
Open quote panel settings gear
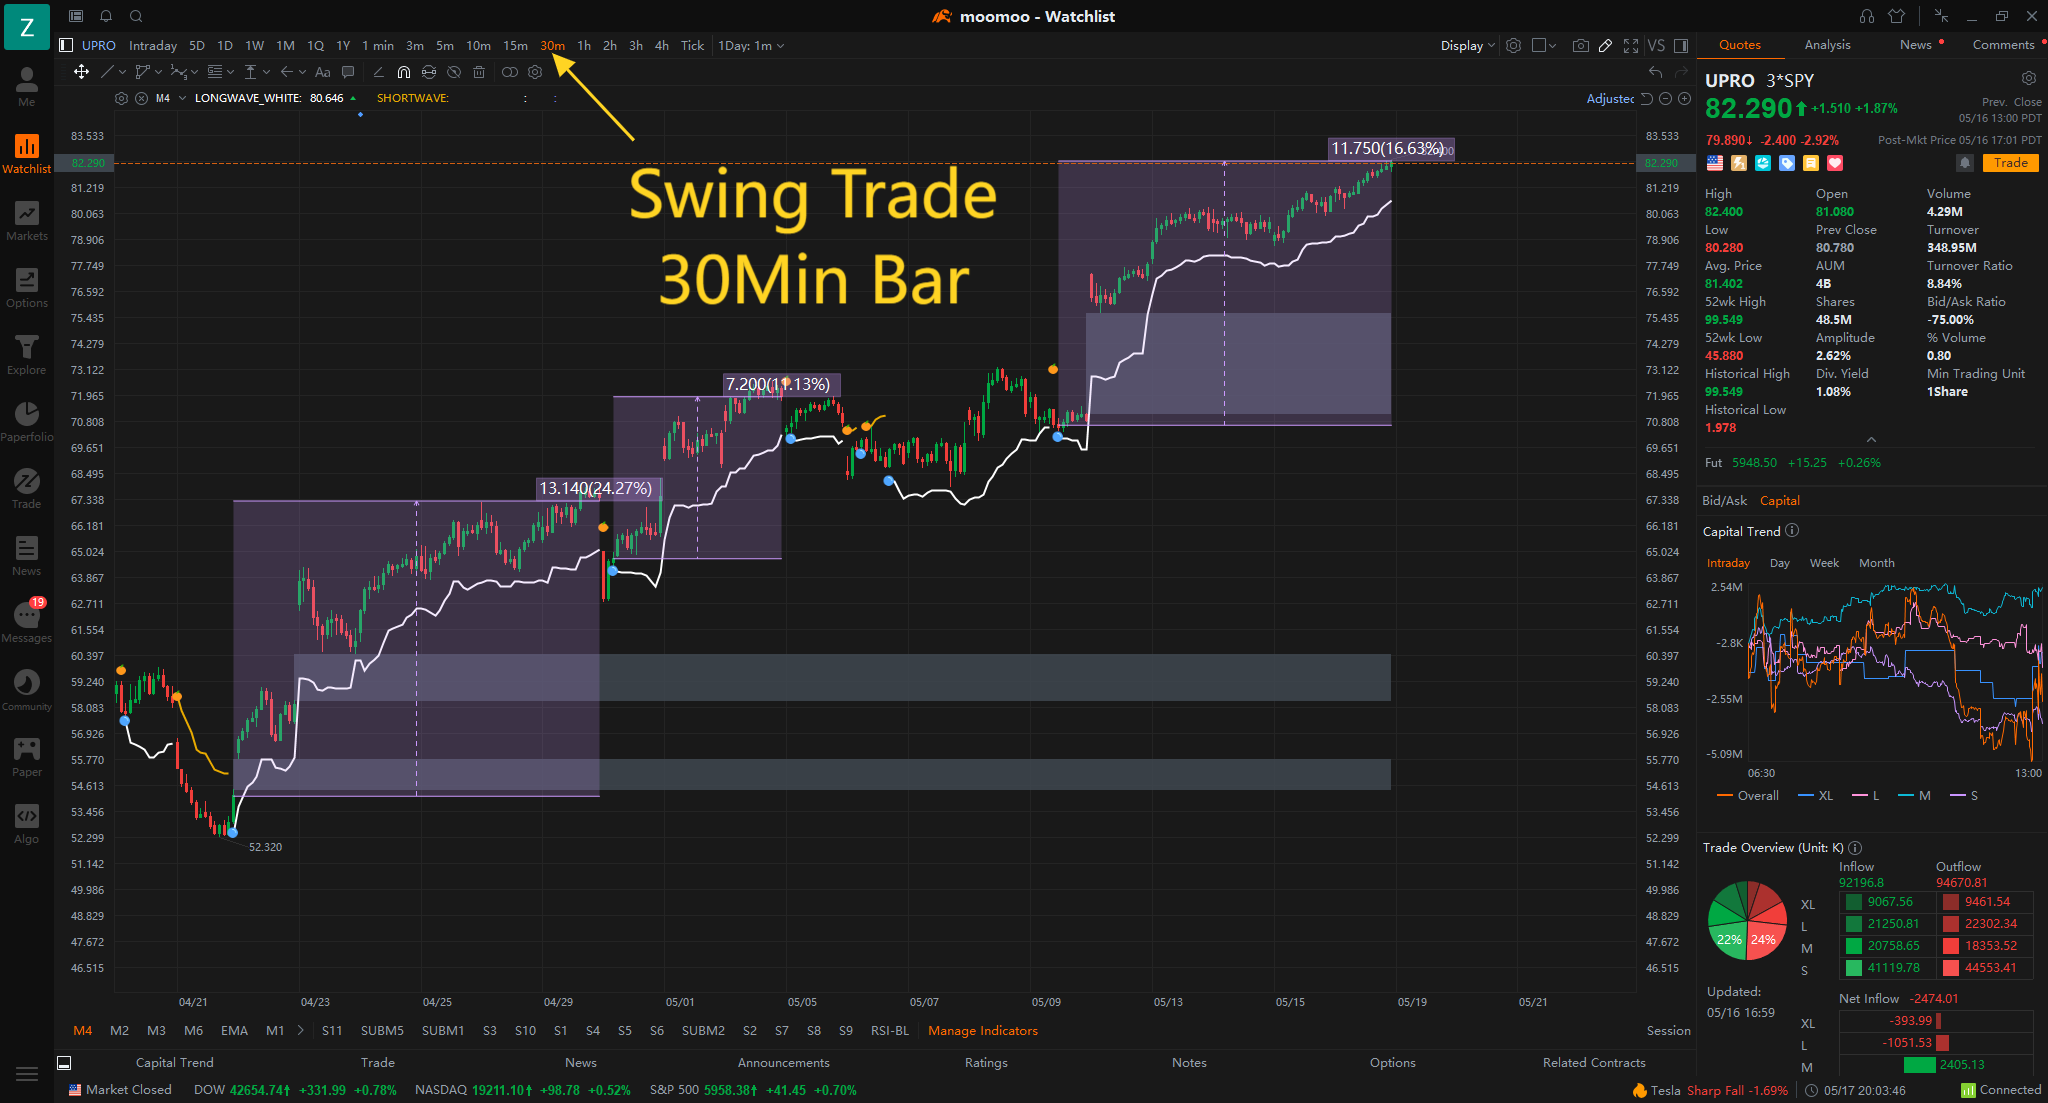pyautogui.click(x=2028, y=78)
